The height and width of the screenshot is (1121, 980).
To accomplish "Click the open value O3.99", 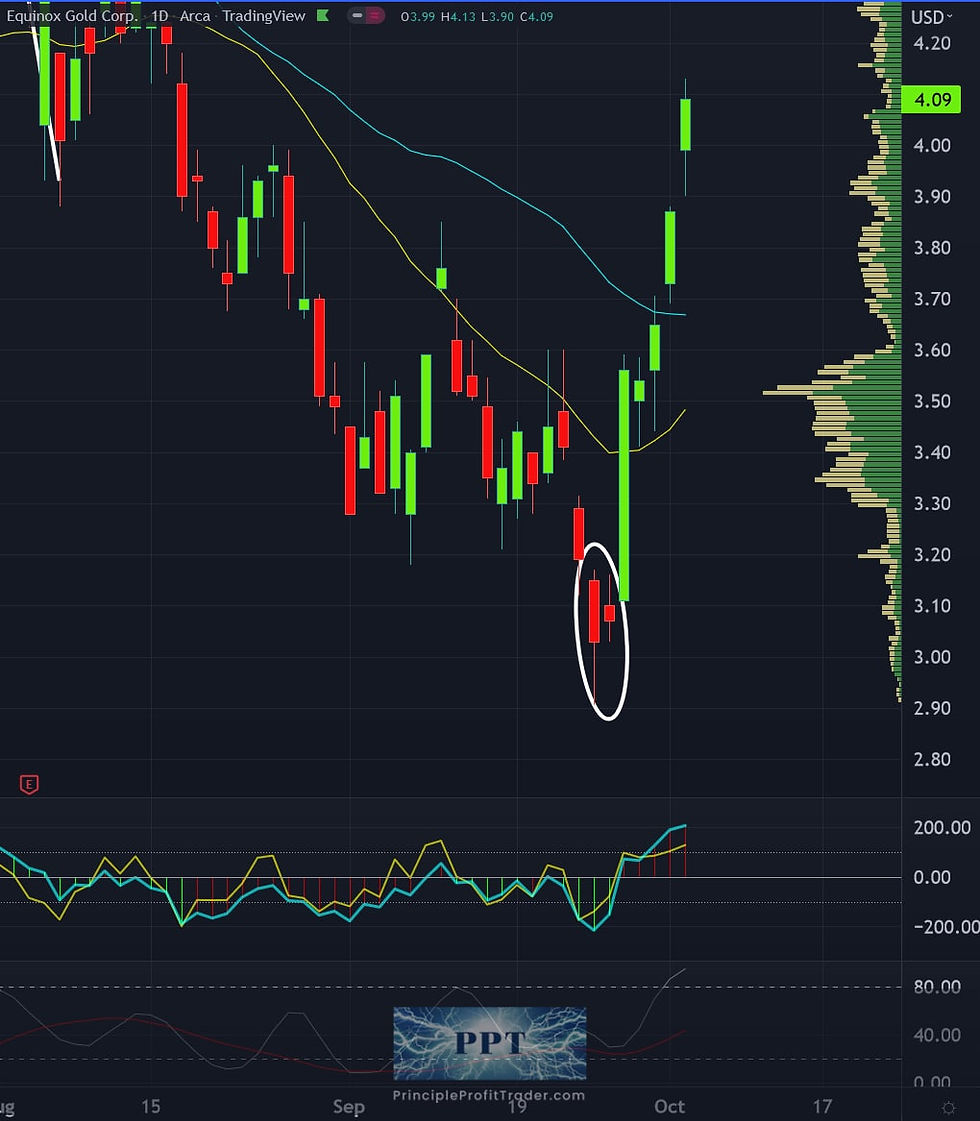I will (417, 16).
